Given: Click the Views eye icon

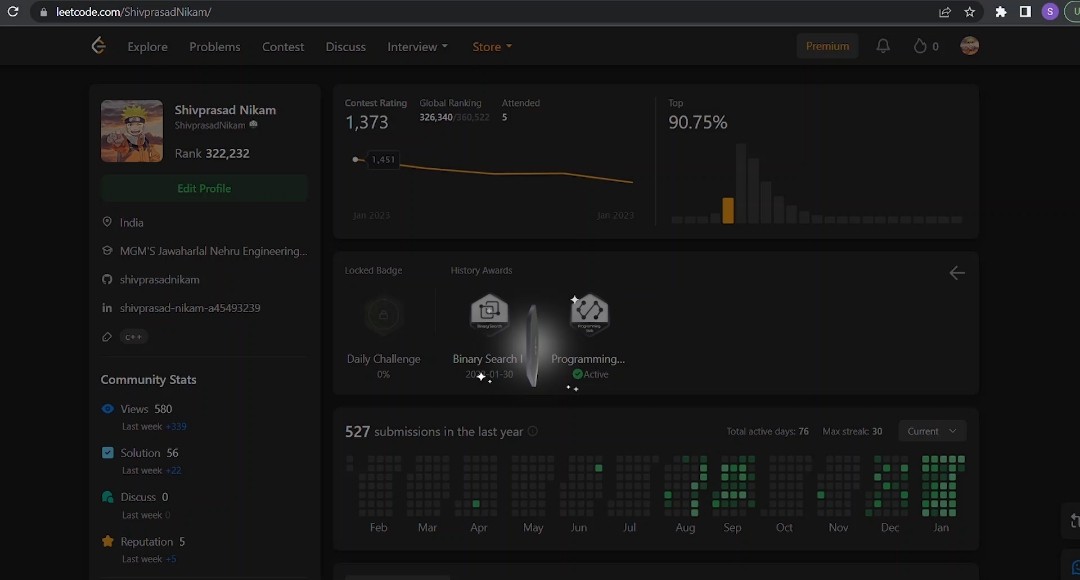Looking at the screenshot, I should pos(107,408).
